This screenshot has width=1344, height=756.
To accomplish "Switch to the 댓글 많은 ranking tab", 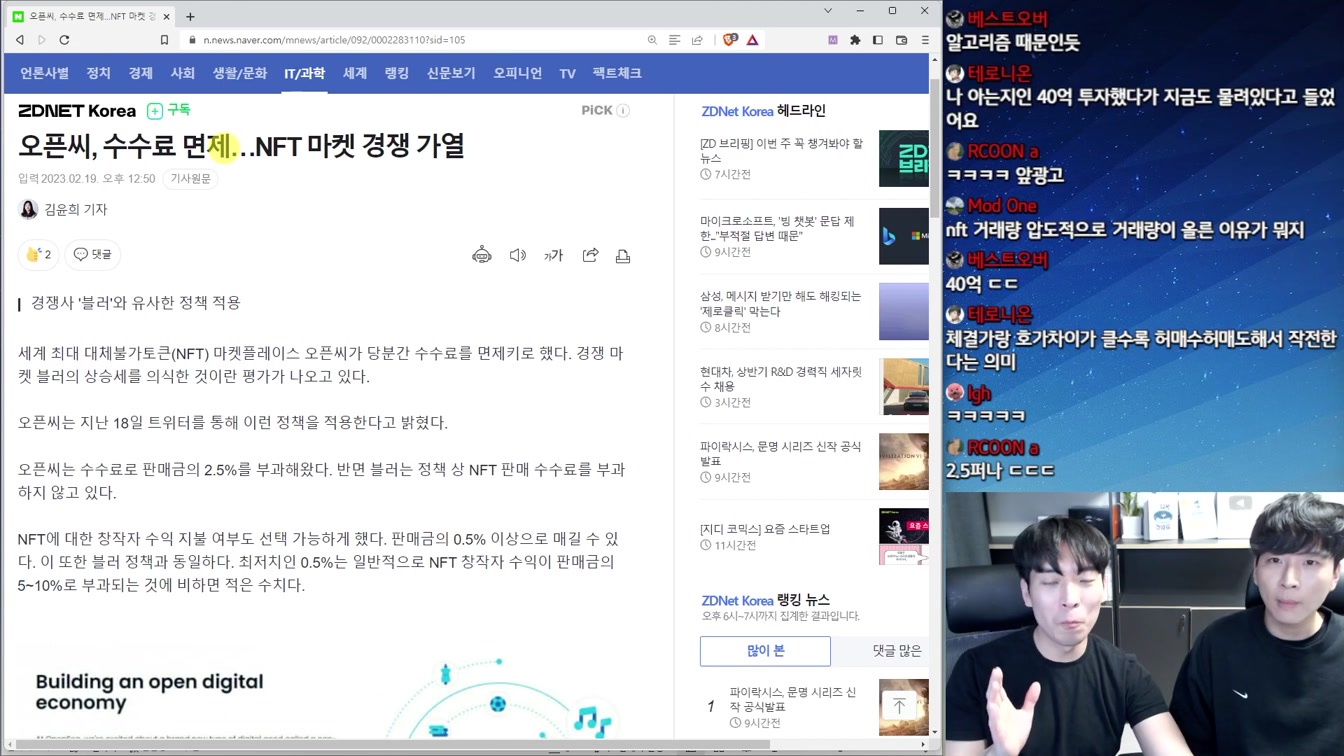I will point(896,651).
